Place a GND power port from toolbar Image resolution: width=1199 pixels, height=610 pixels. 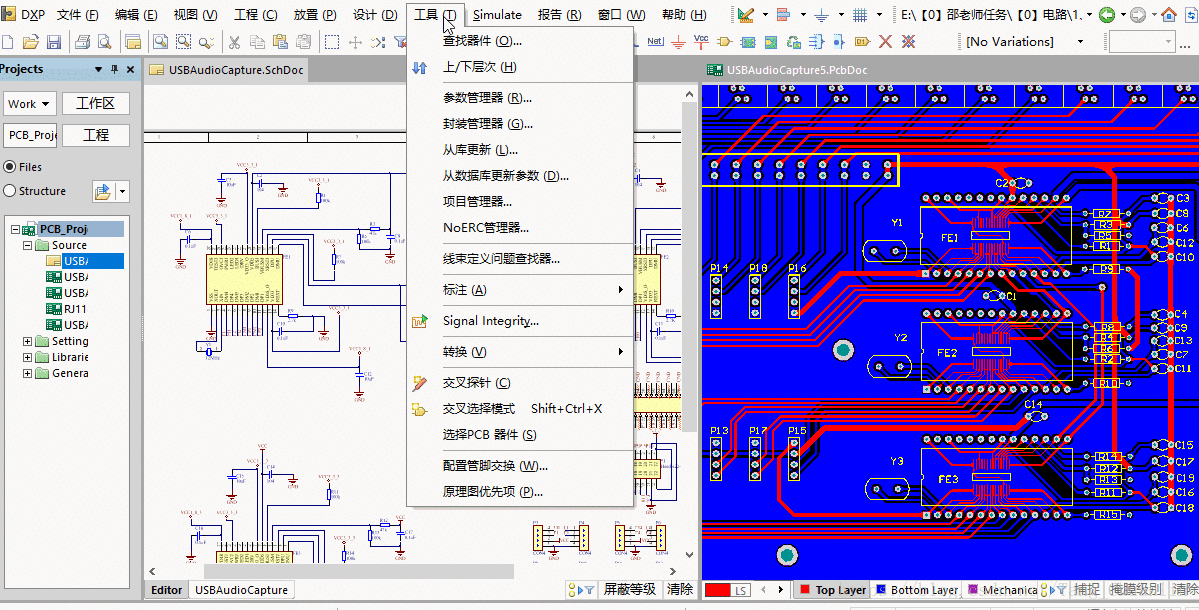(679, 42)
